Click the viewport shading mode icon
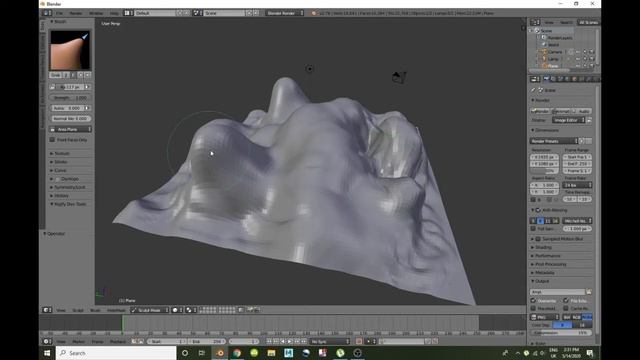Screen dimensions: 640x360 (177, 310)
